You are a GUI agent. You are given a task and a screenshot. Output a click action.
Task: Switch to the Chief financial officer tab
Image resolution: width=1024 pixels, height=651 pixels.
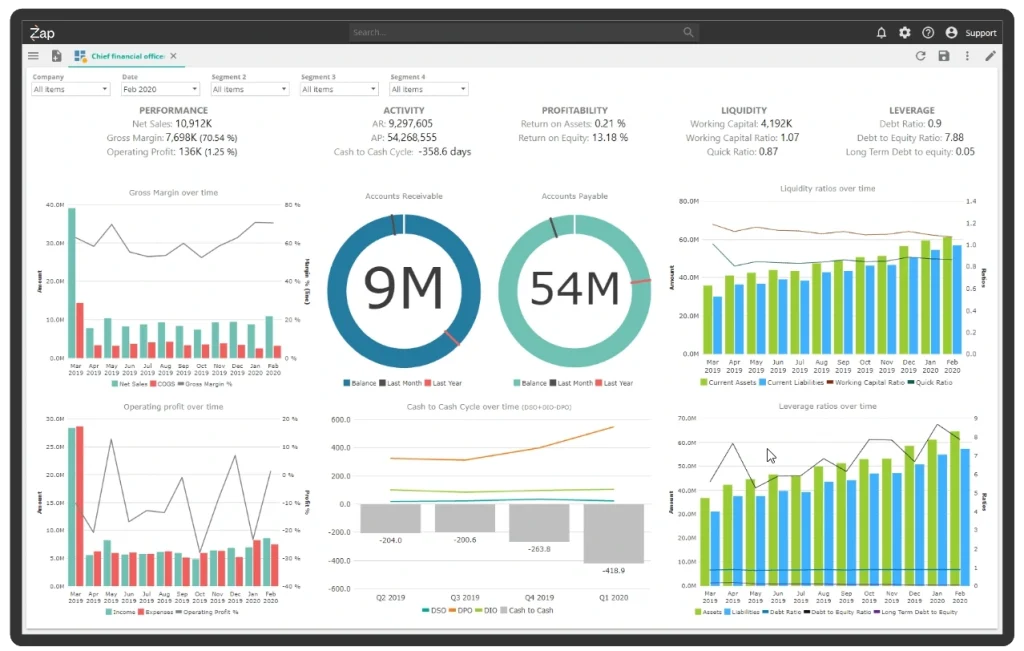tap(126, 56)
